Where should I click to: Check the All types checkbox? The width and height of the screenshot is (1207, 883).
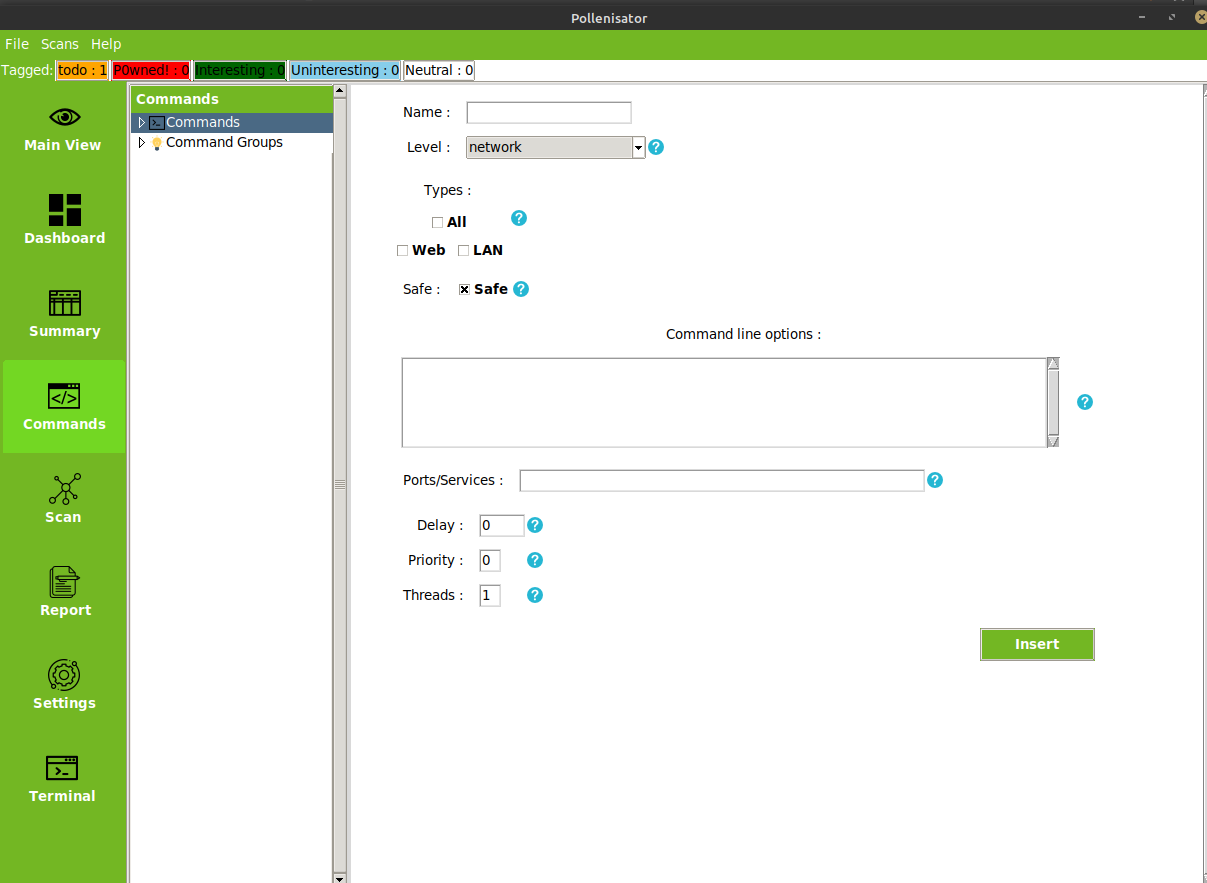coord(437,223)
